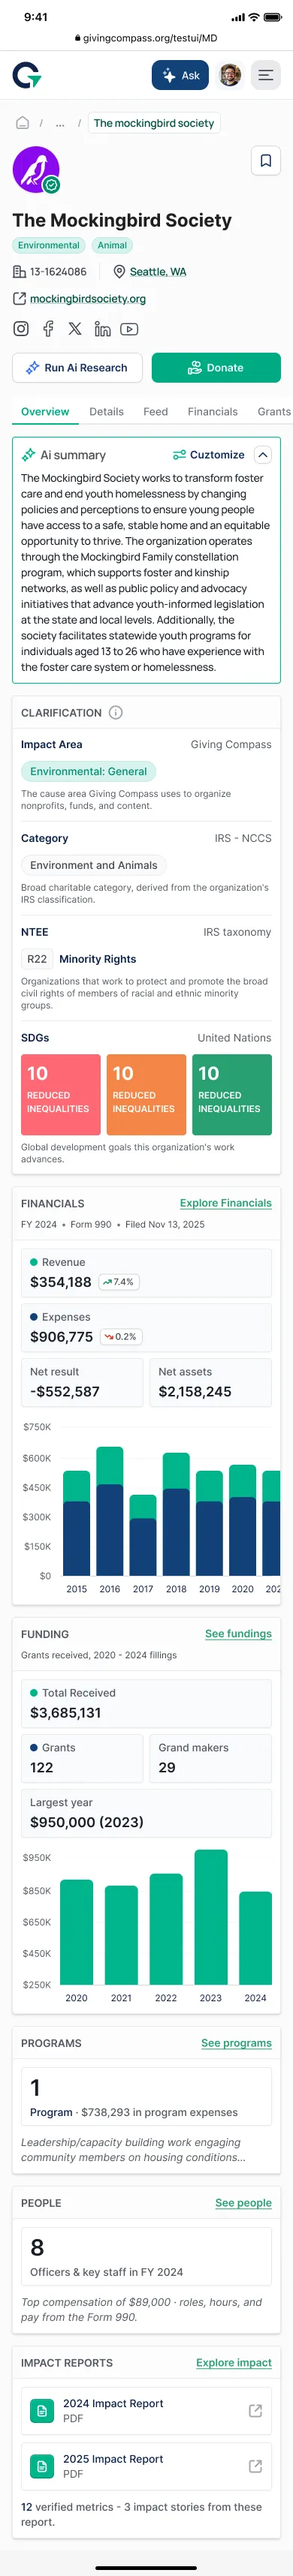293x2576 pixels.
Task: Open See fundings link
Action: [238, 1634]
